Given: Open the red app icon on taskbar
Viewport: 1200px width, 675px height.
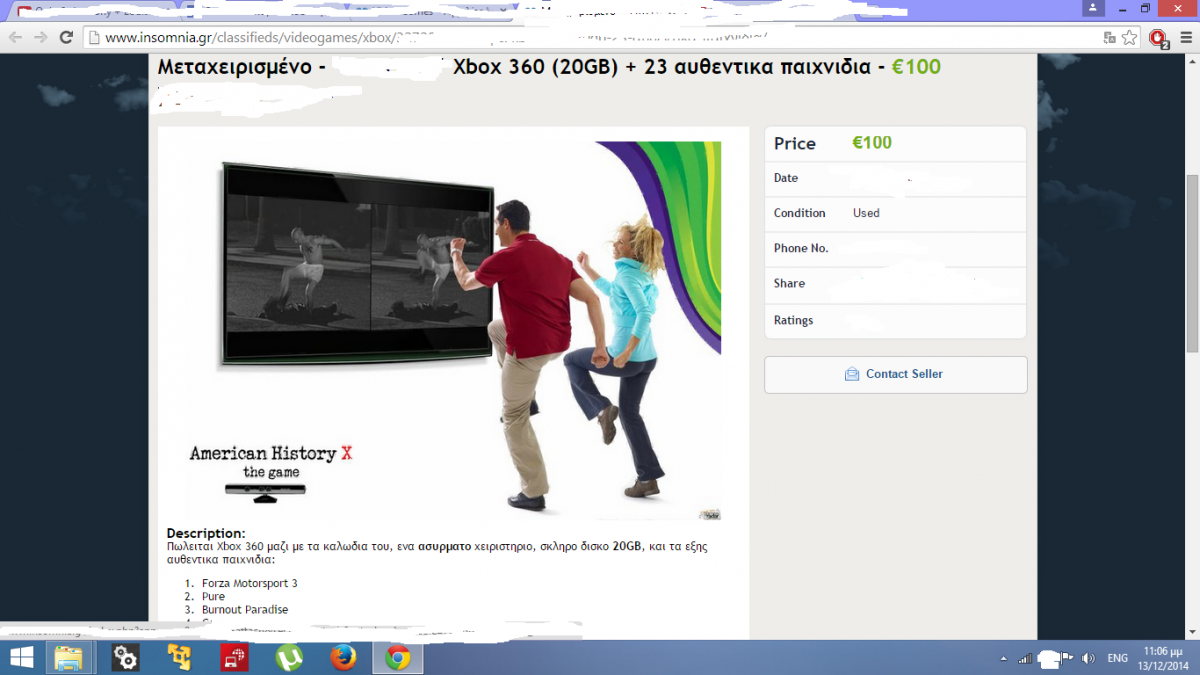Looking at the screenshot, I should coord(235,658).
